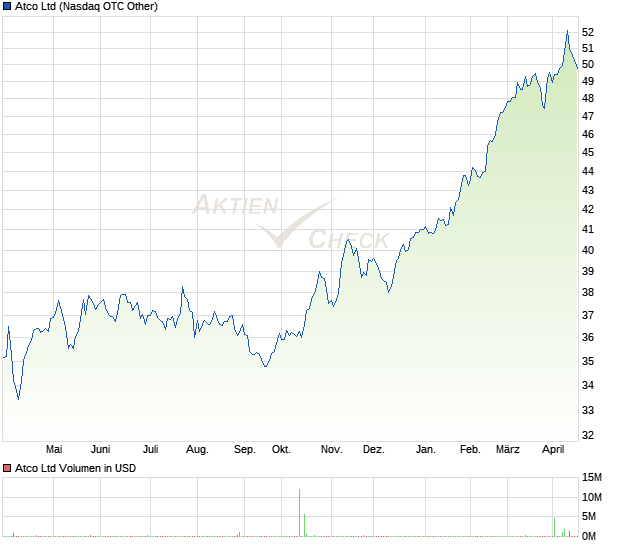Image resolution: width=620 pixels, height=546 pixels.
Task: Click the 'Atco Ltd (Nasdaq OTC Other)' title
Action: (86, 6)
